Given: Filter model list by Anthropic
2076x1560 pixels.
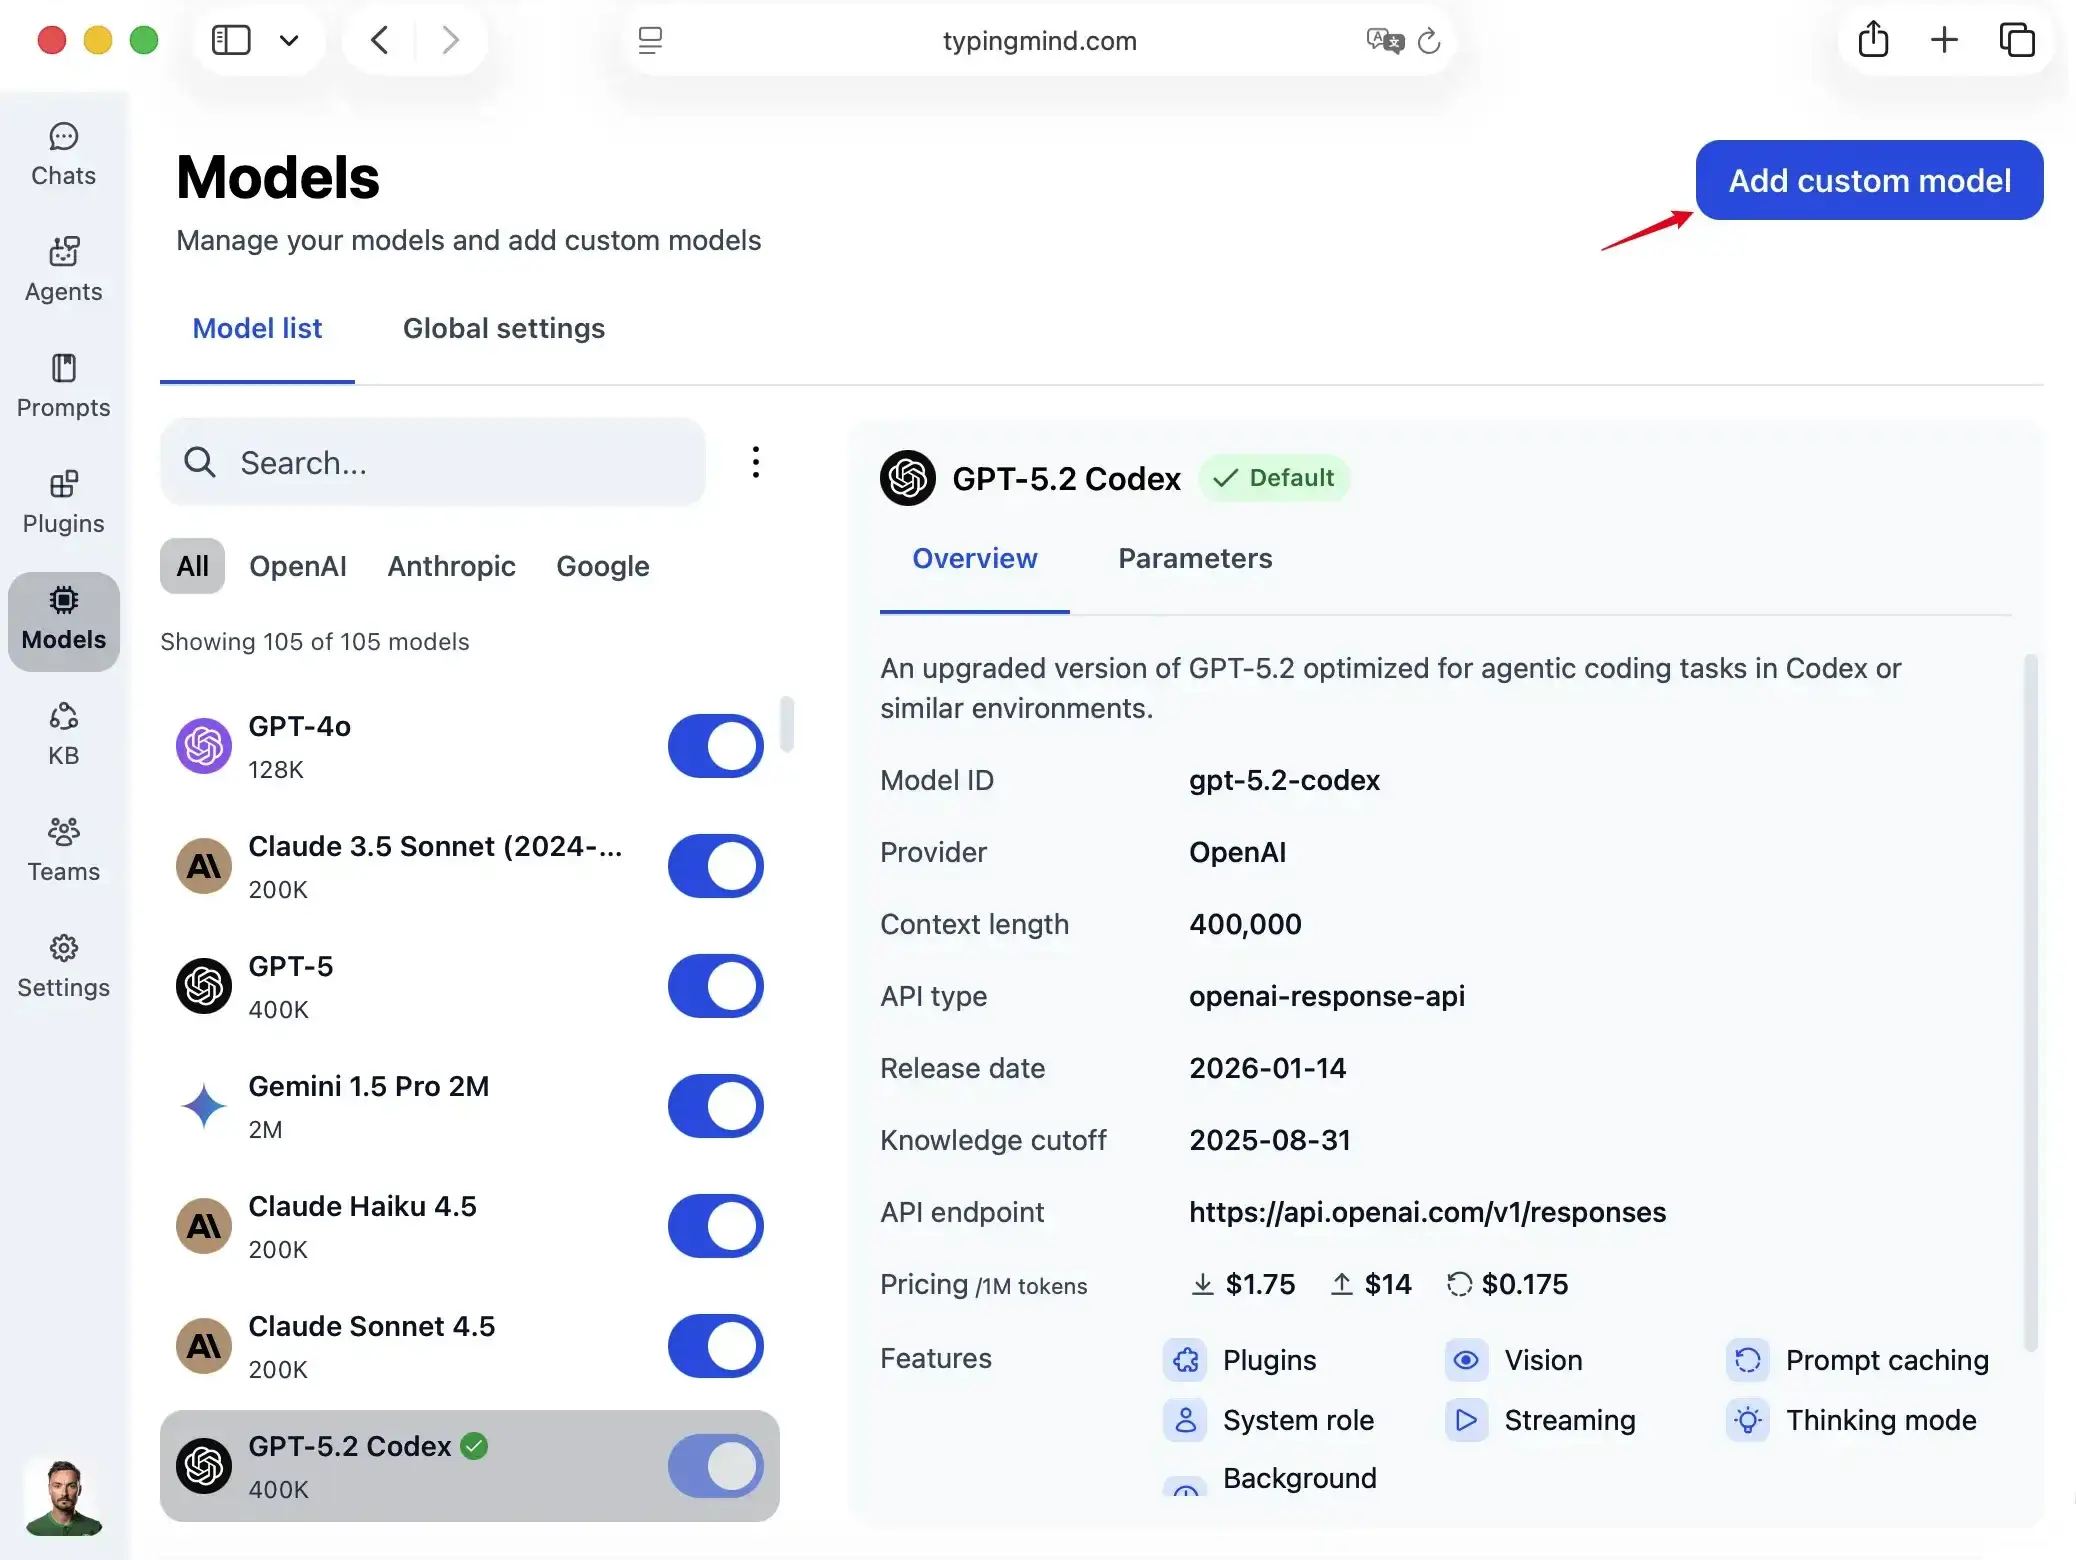Looking at the screenshot, I should coord(451,566).
